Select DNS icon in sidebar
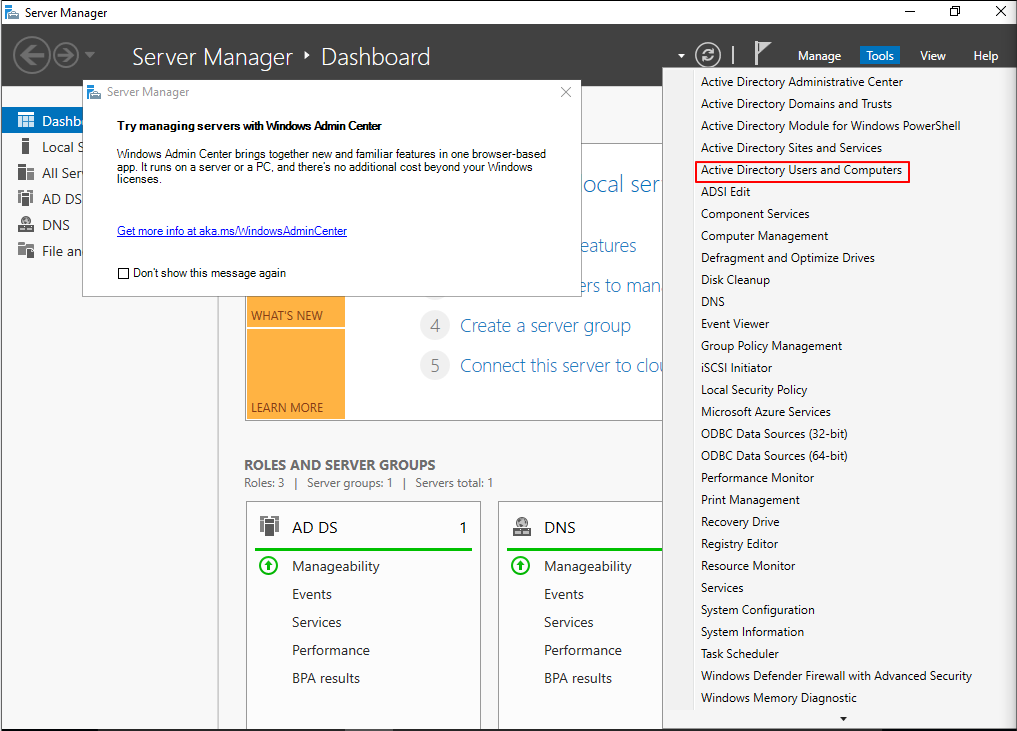 point(26,224)
